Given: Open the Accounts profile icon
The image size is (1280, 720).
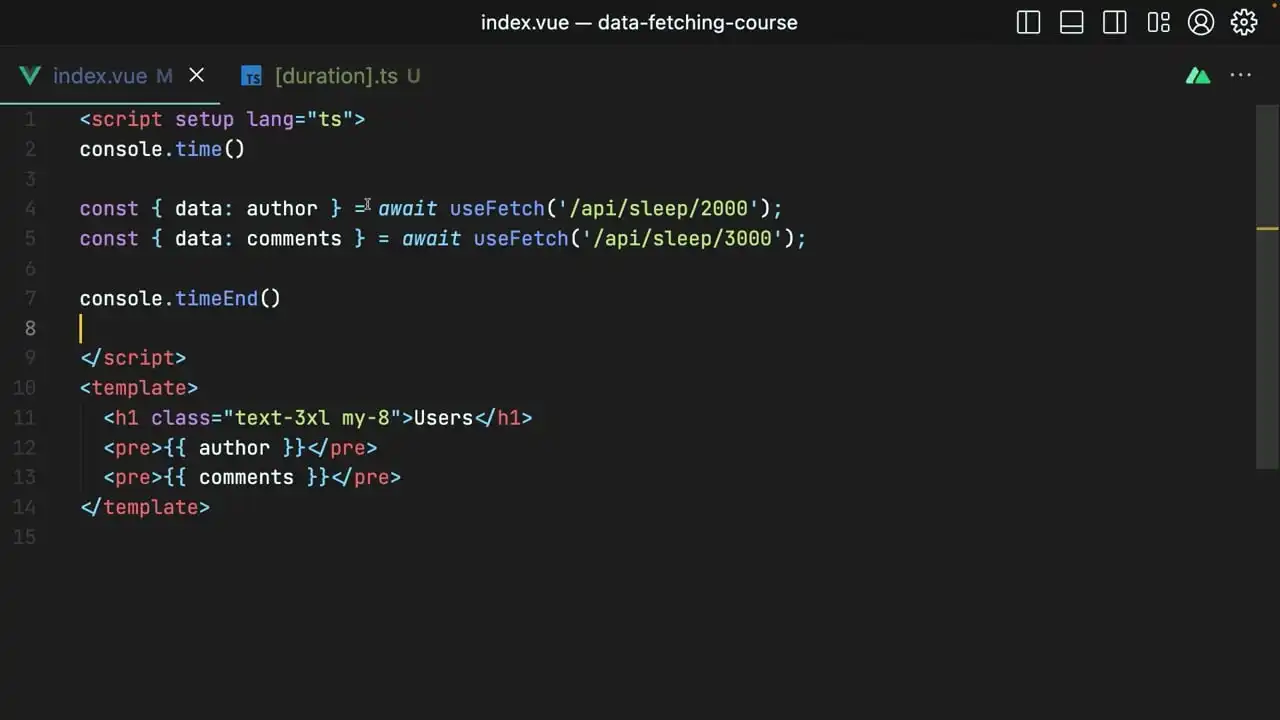Looking at the screenshot, I should 1200,22.
